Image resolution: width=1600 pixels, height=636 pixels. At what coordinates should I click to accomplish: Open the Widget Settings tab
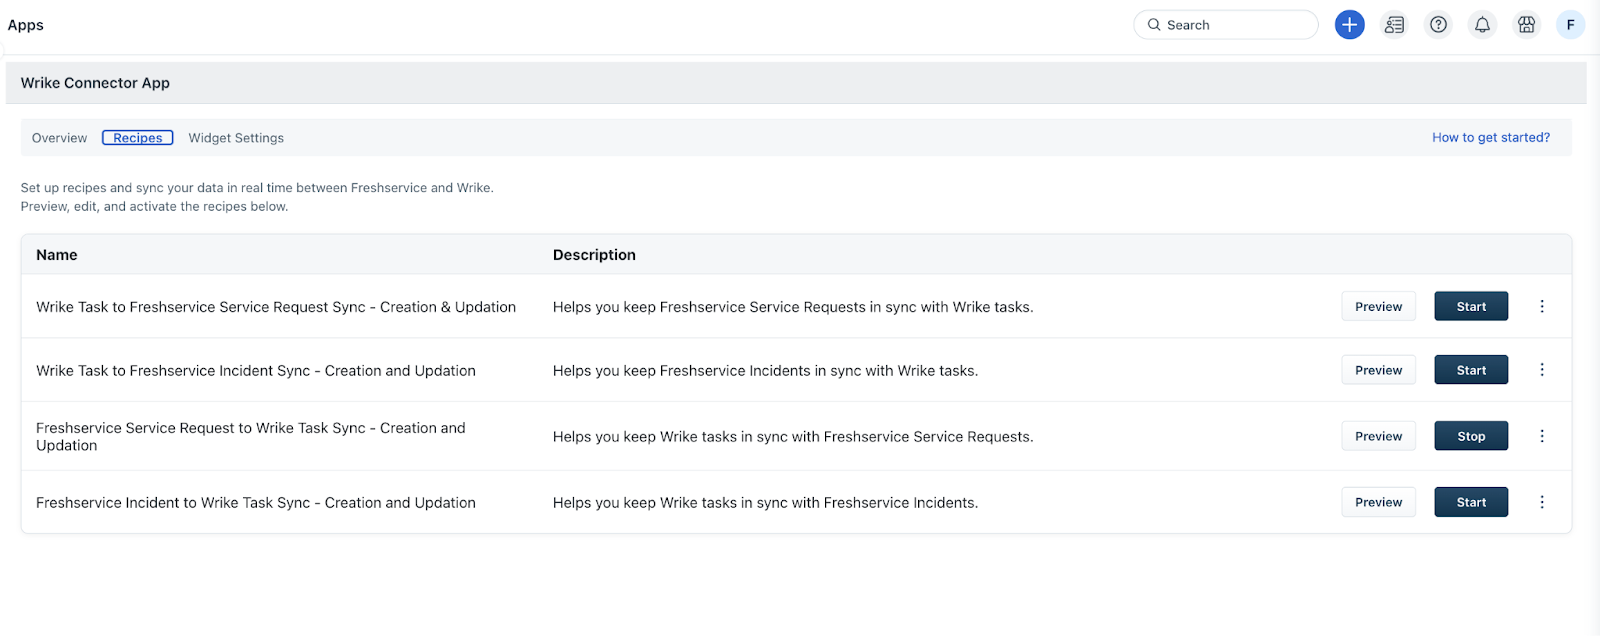click(x=236, y=138)
